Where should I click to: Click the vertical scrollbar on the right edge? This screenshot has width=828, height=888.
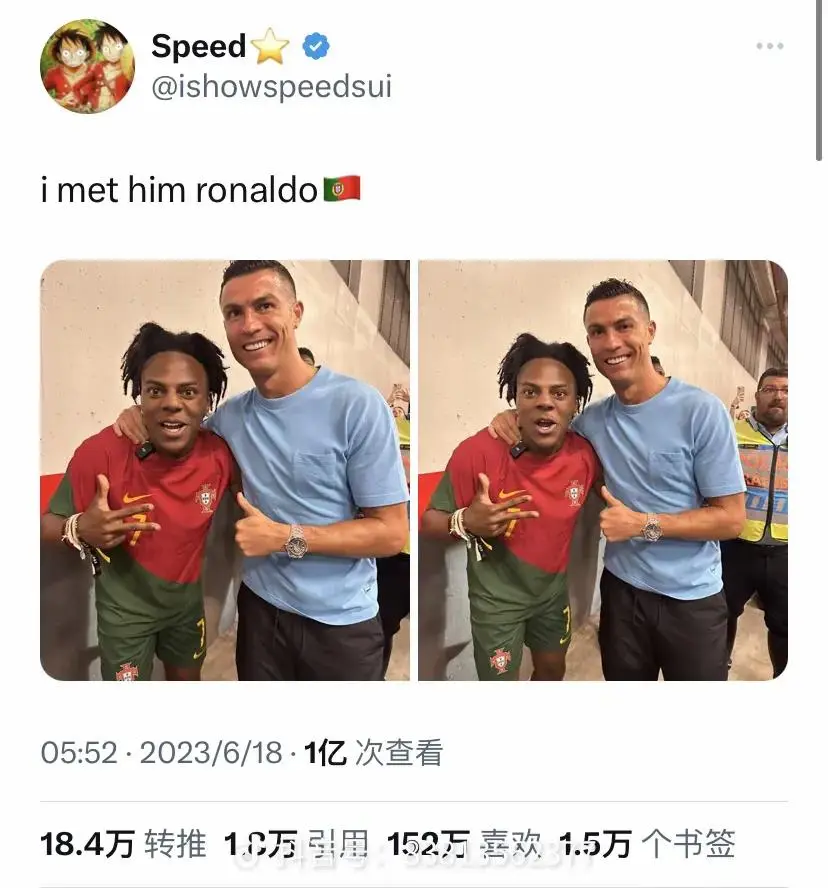click(x=819, y=80)
